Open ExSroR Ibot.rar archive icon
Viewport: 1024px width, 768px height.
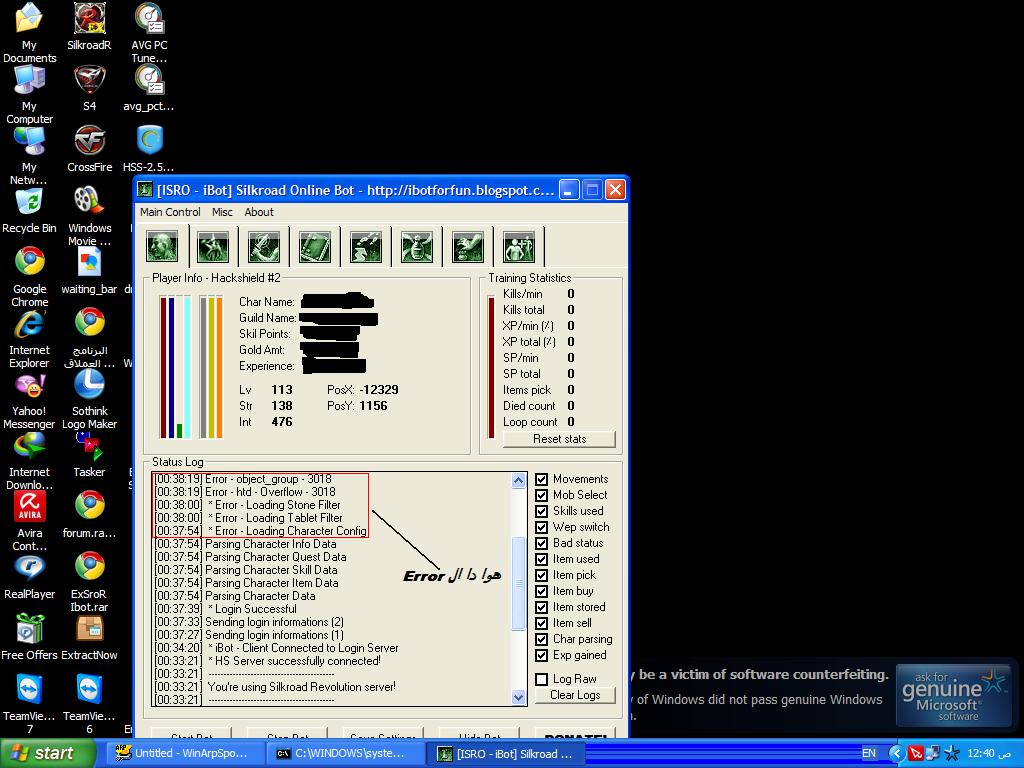(x=89, y=581)
